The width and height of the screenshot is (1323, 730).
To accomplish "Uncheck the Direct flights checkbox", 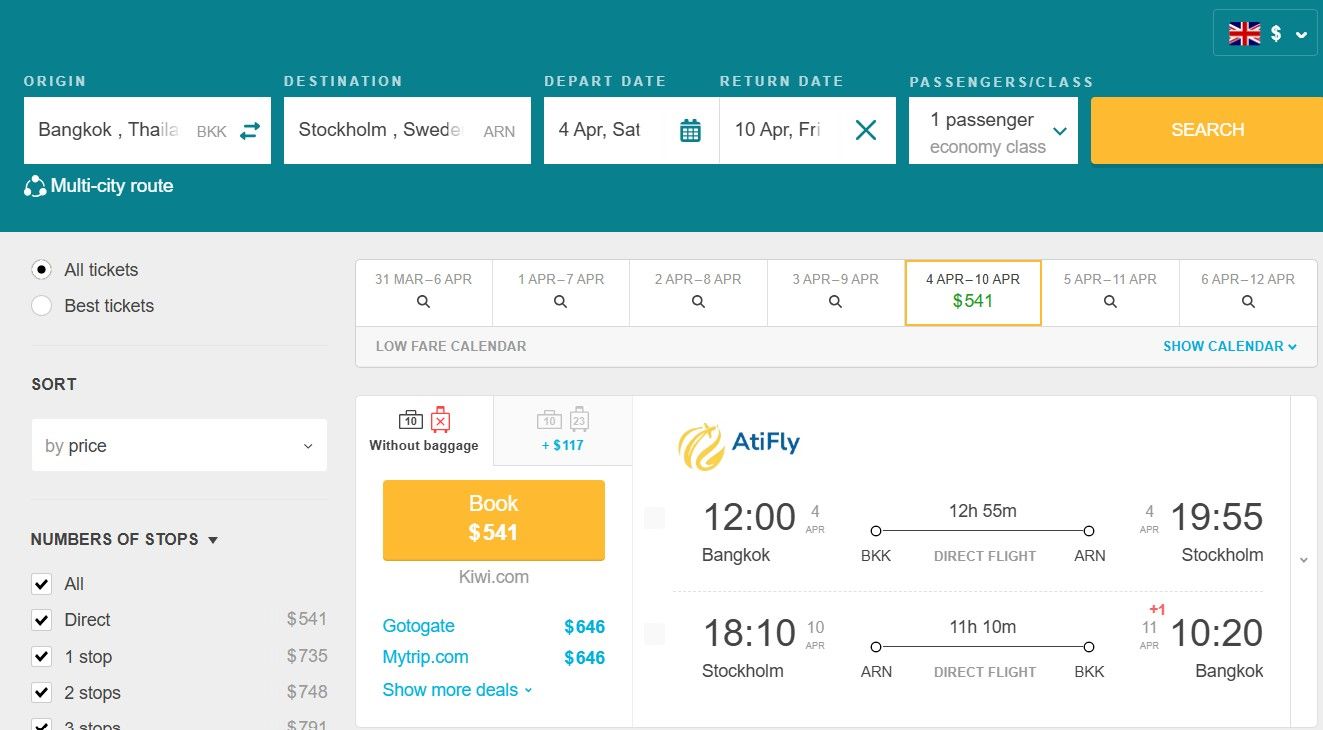I will (41, 620).
